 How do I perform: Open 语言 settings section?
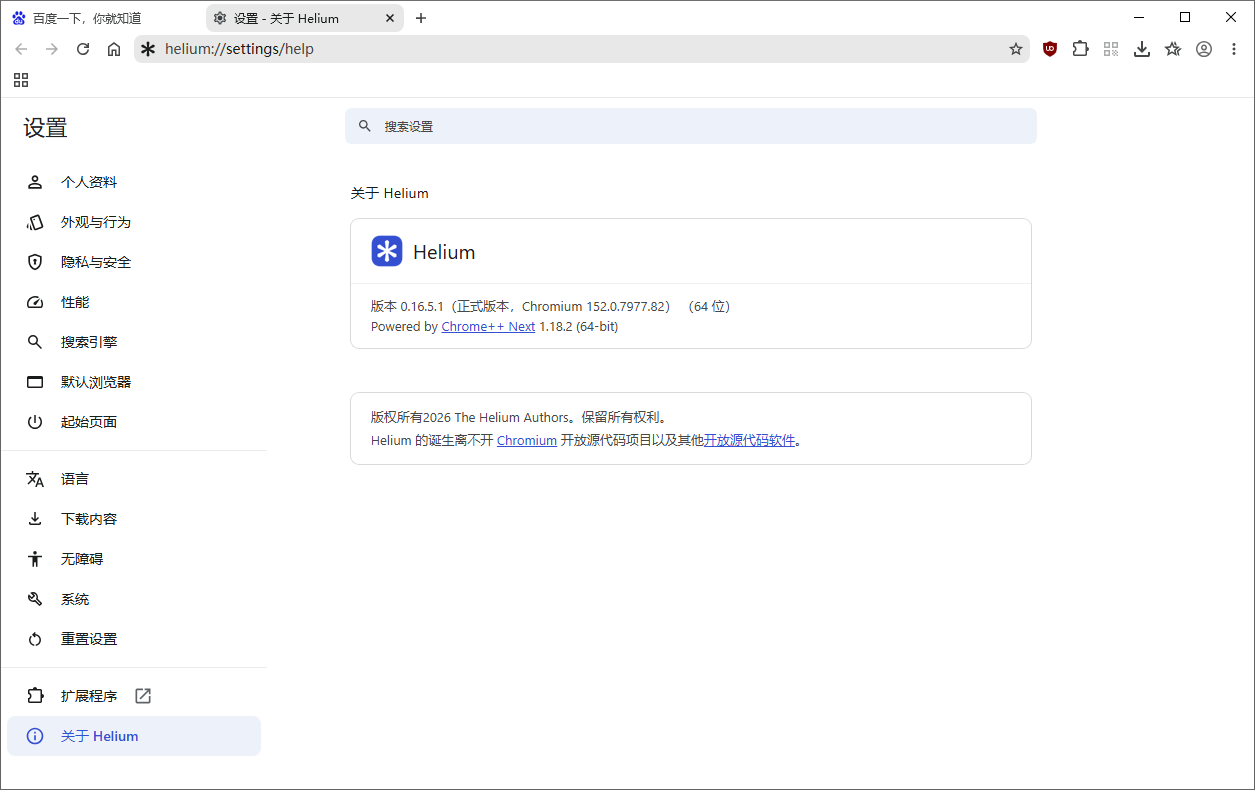(133, 479)
